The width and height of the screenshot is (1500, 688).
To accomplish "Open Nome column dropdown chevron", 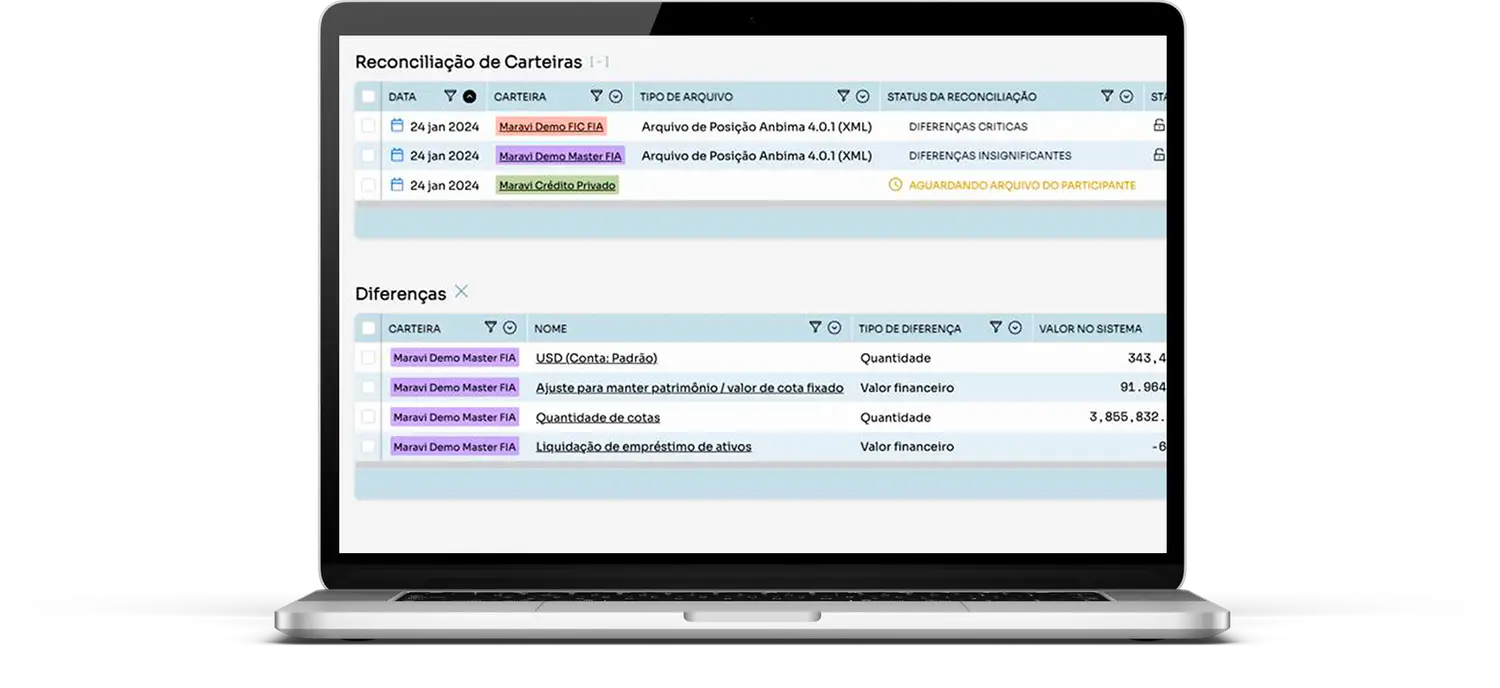I will pos(835,328).
